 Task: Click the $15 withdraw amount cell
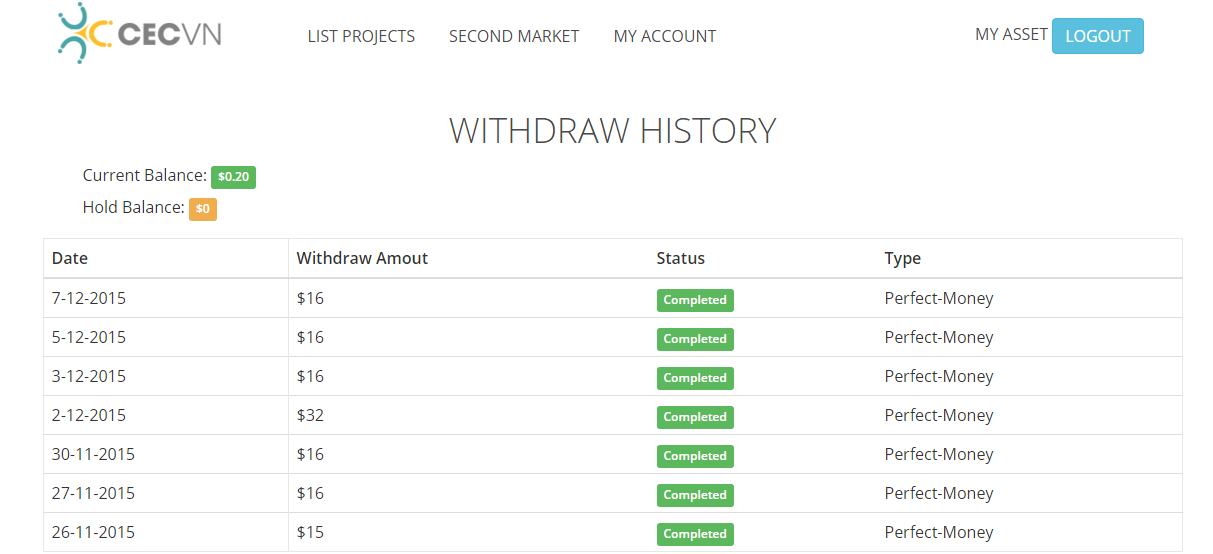[310, 532]
